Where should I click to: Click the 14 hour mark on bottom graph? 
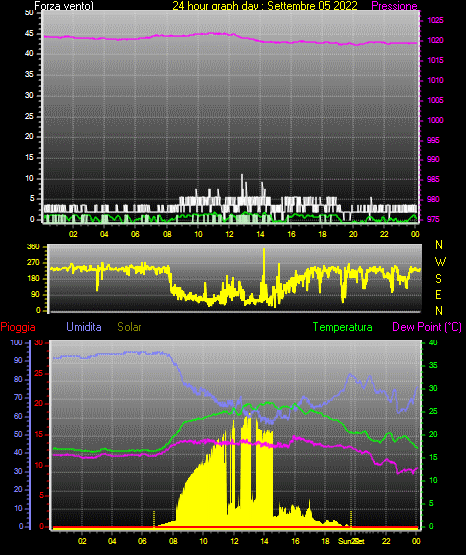(x=264, y=541)
